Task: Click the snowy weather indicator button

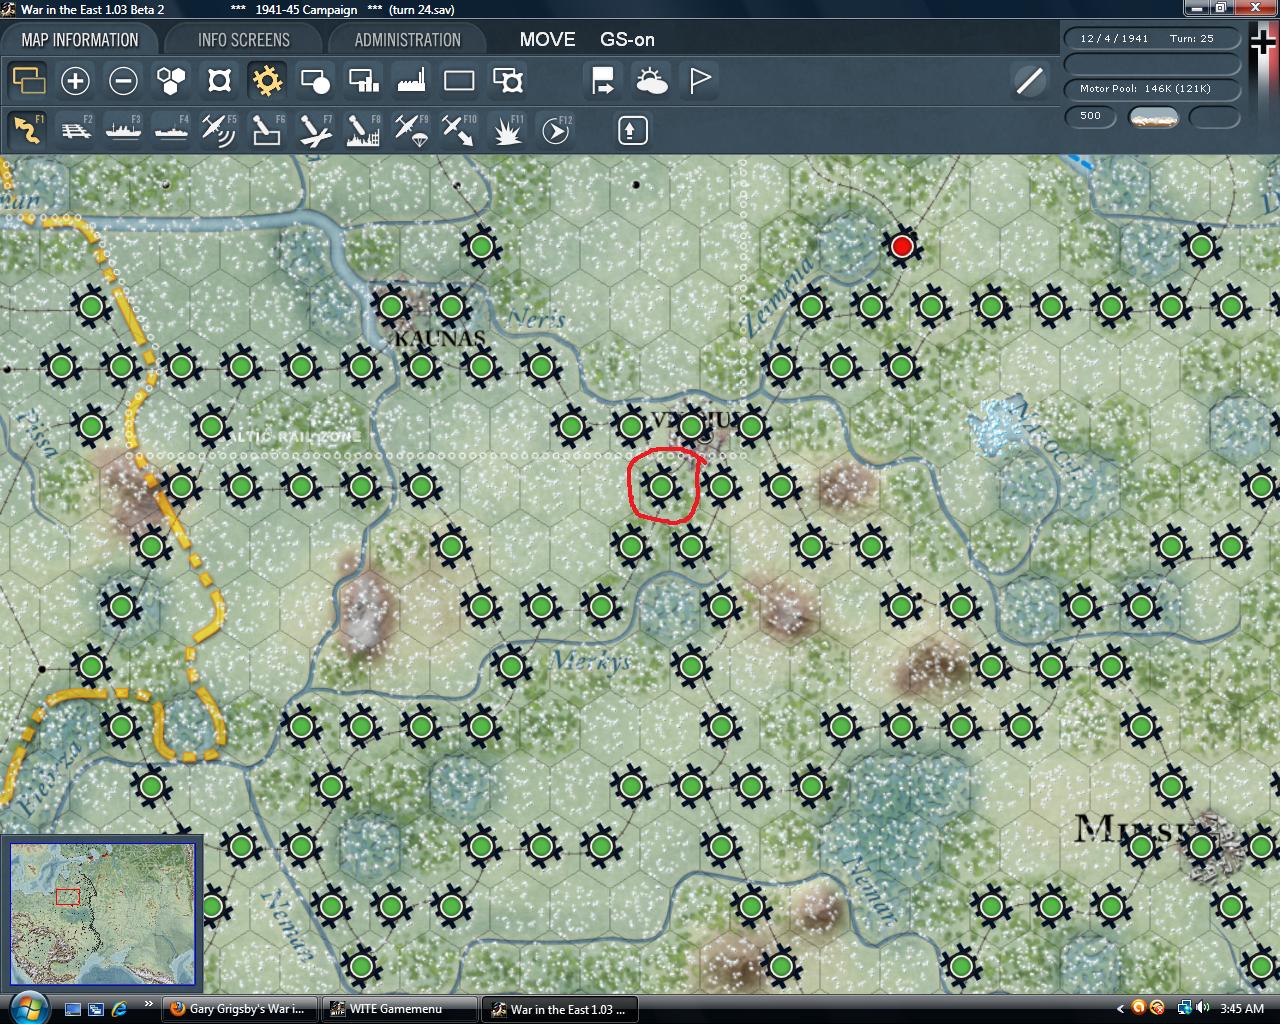Action: pyautogui.click(x=1153, y=117)
